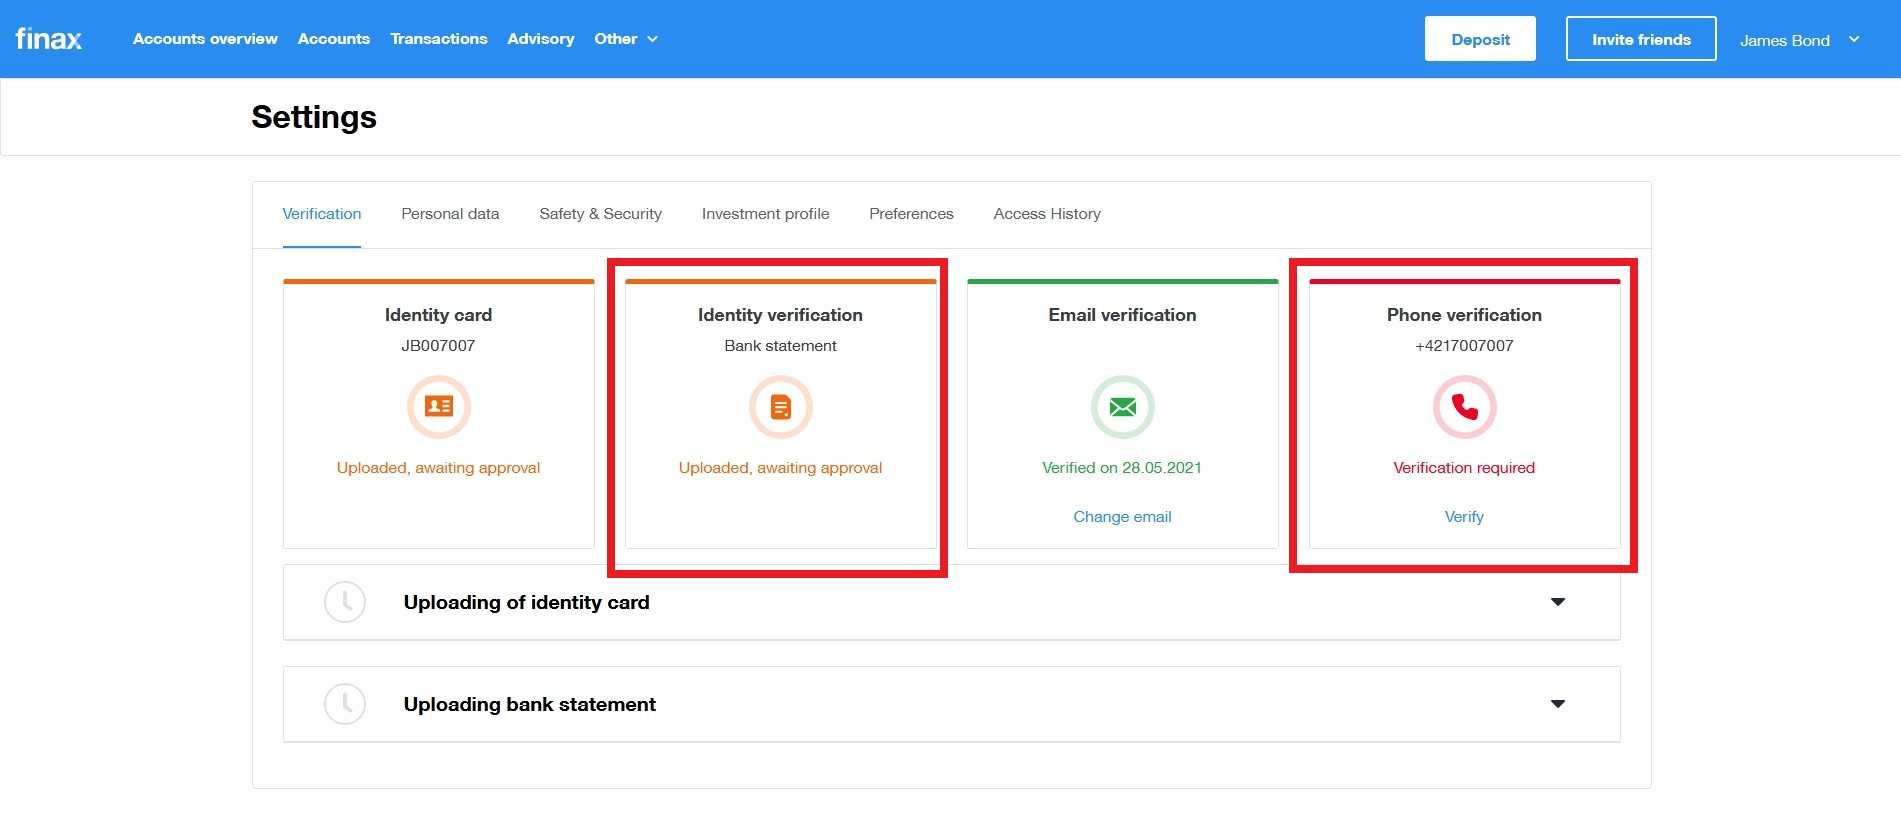Click the identity card icon

(438, 406)
